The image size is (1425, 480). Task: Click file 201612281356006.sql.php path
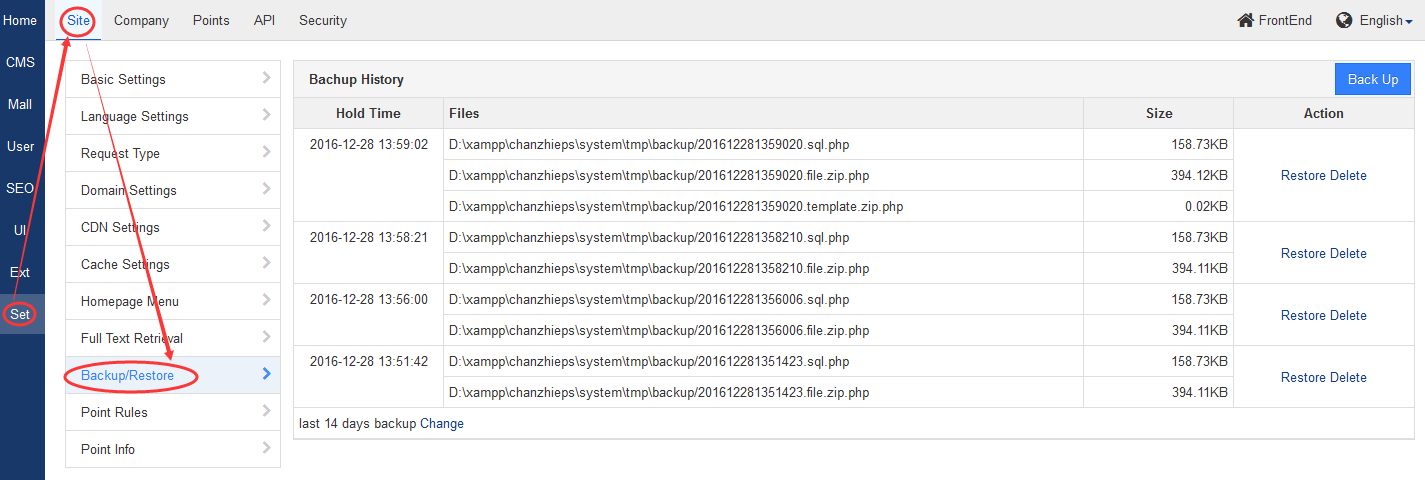point(649,299)
